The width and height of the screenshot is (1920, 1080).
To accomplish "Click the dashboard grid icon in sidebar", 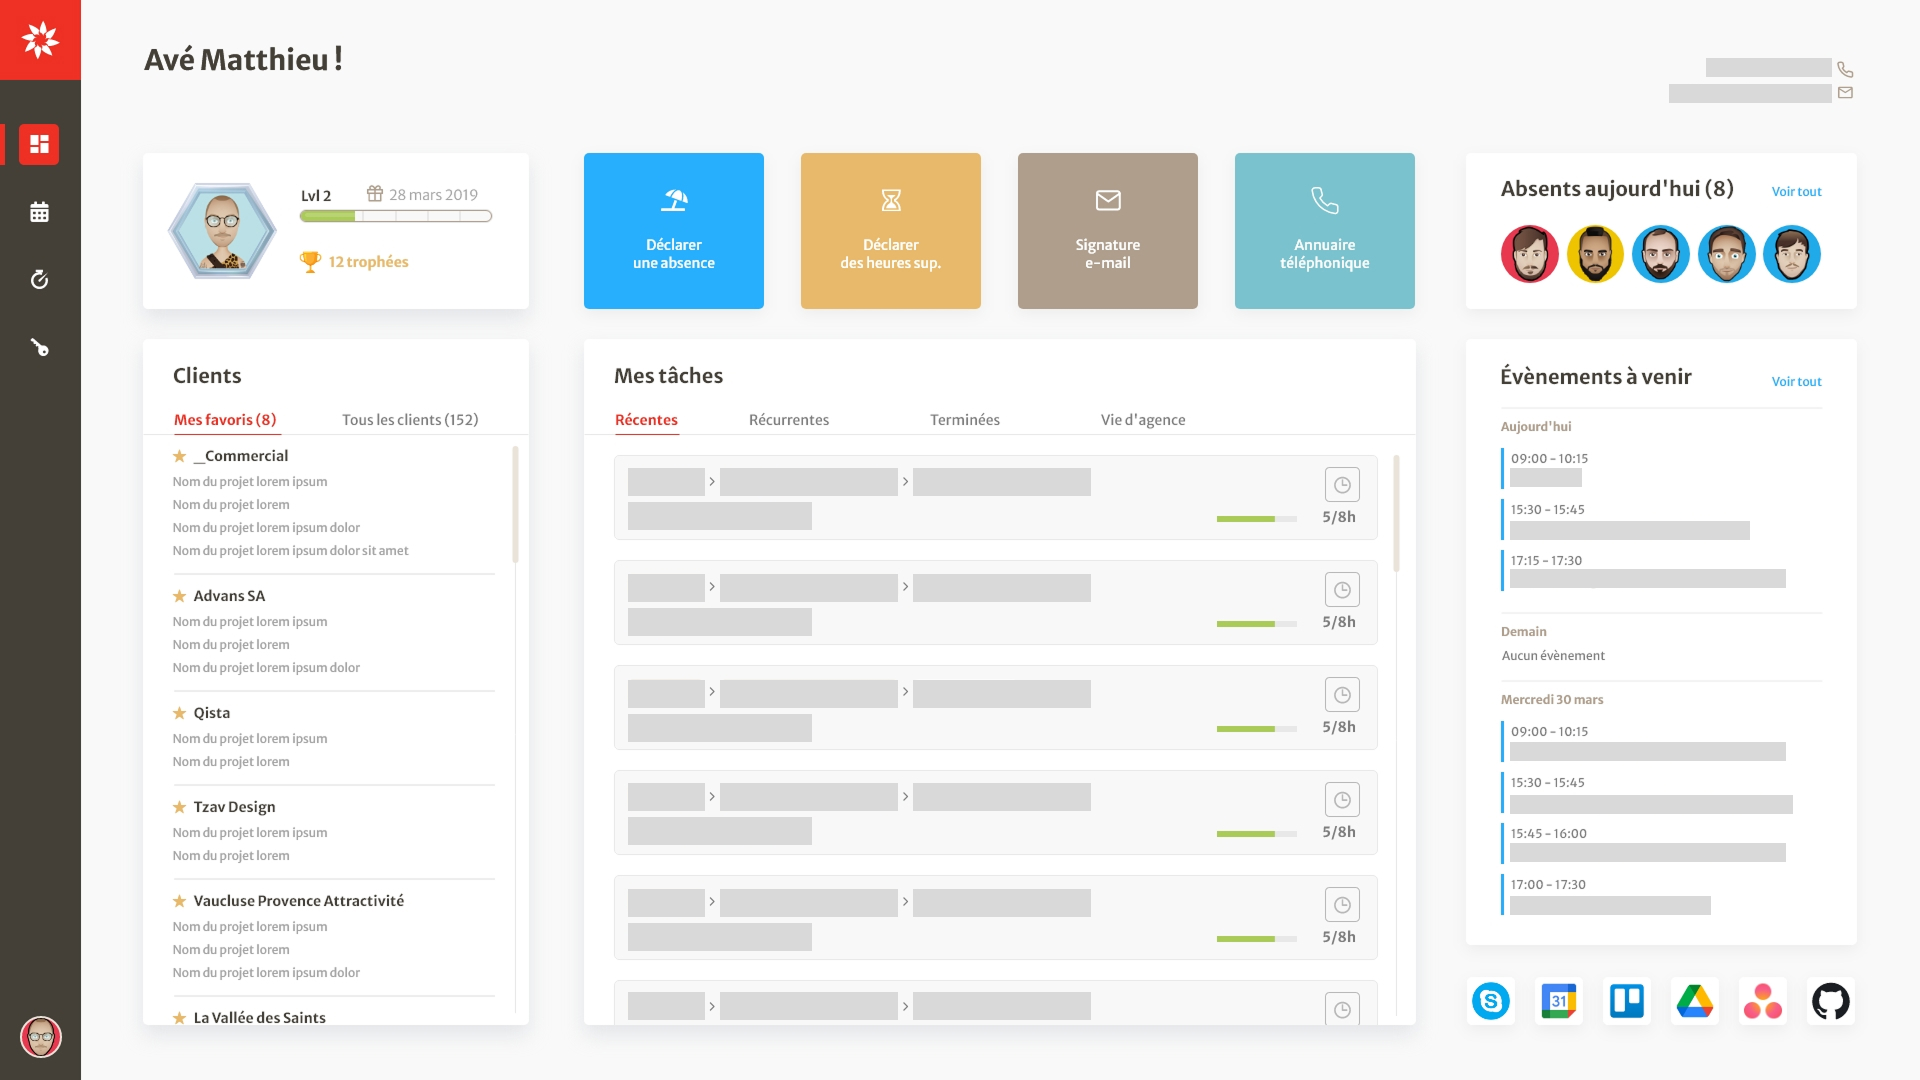I will click(x=39, y=144).
